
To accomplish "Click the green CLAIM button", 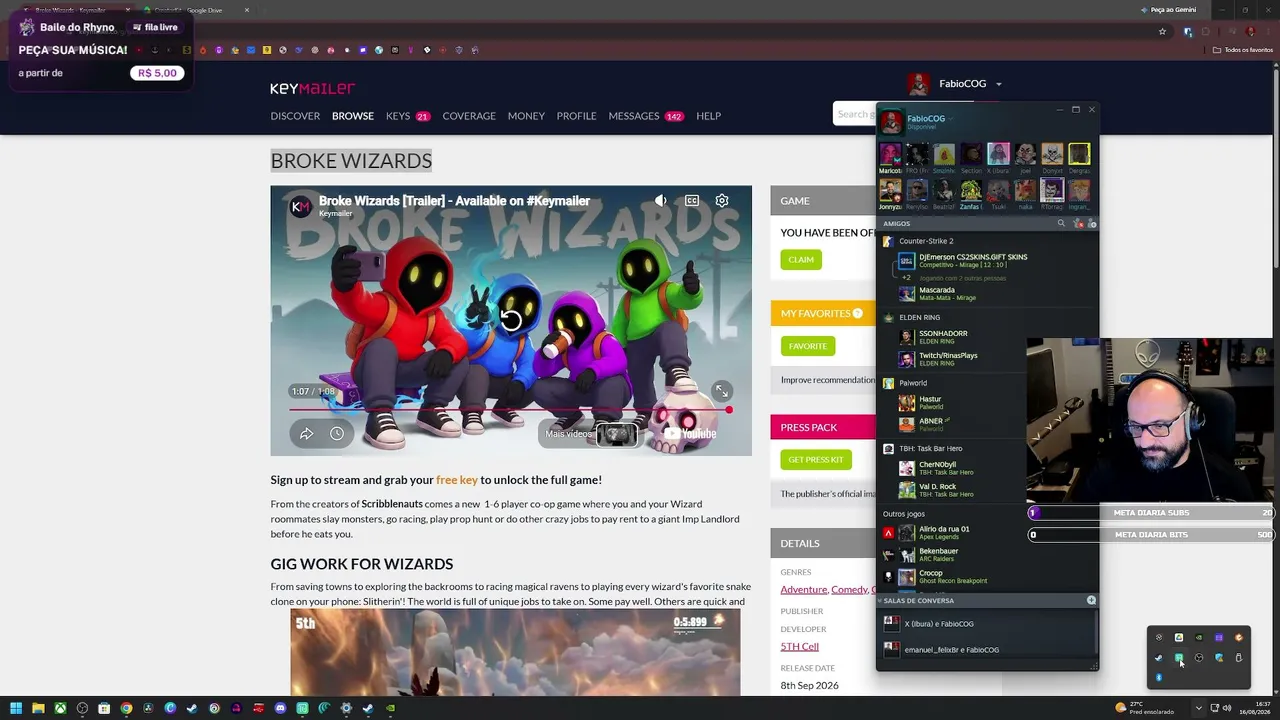I will 801,260.
